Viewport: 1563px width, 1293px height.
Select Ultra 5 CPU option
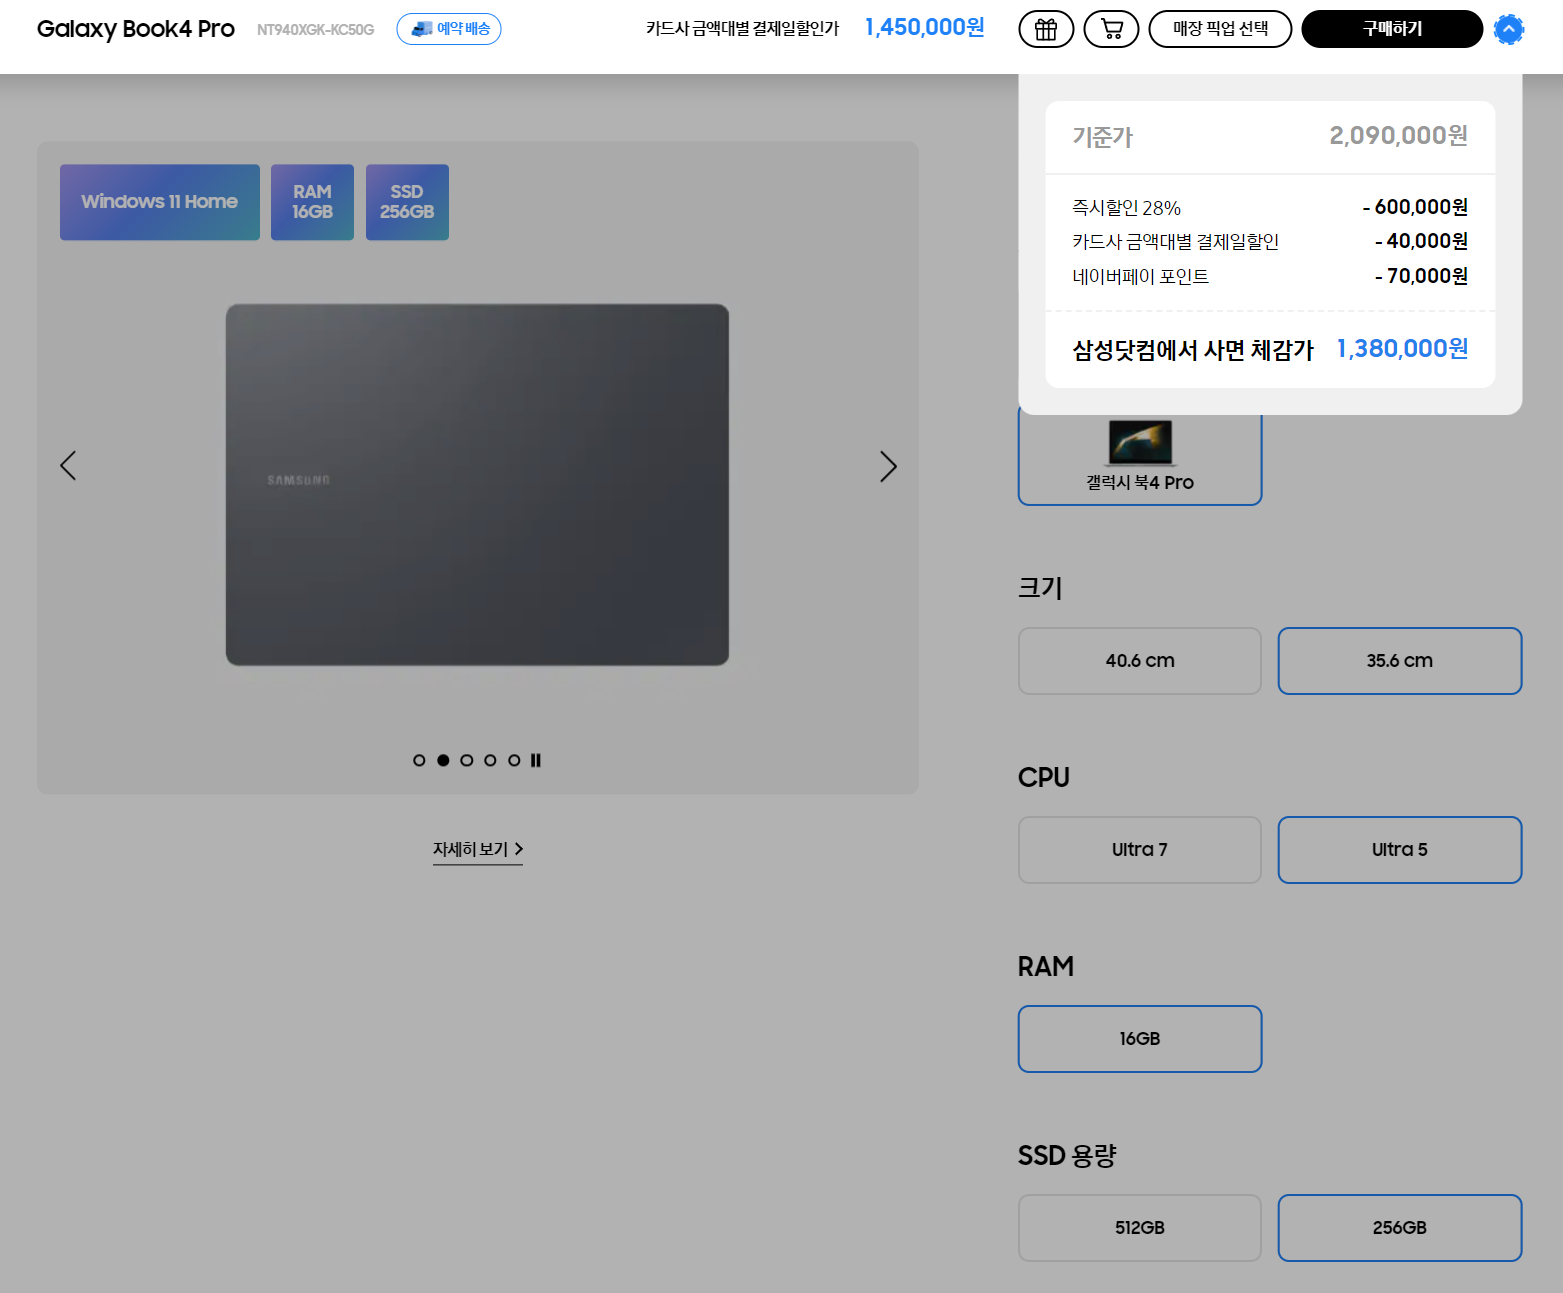point(1400,850)
